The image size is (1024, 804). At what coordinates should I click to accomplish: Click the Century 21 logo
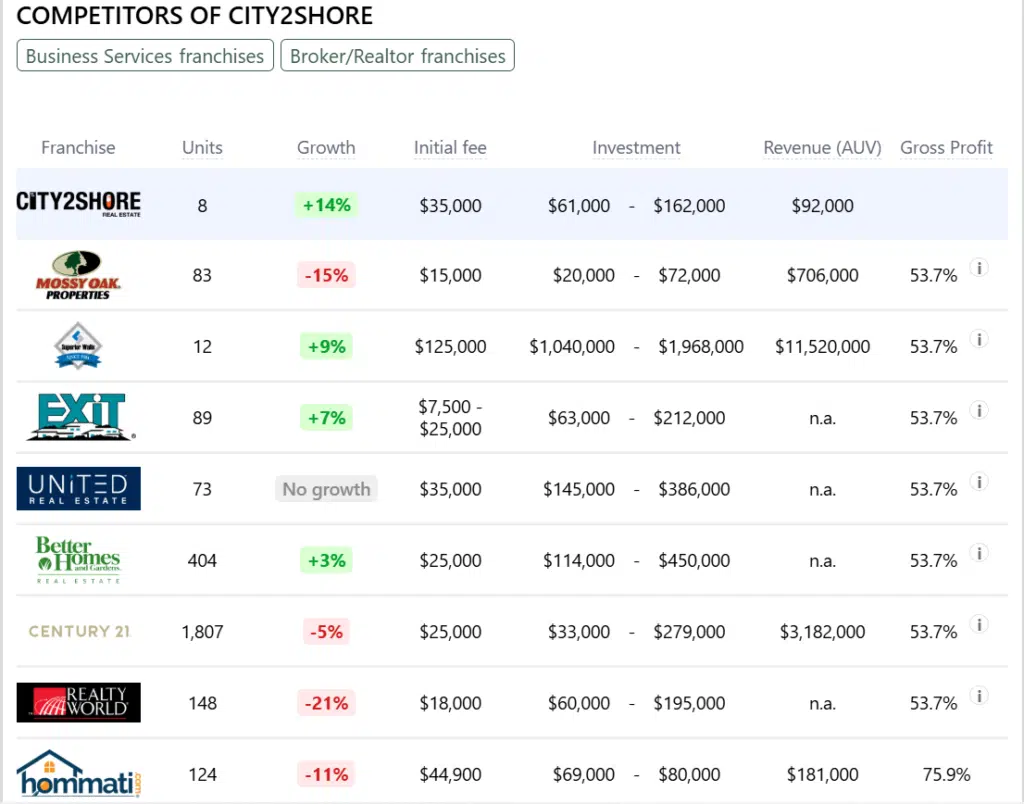(x=78, y=632)
